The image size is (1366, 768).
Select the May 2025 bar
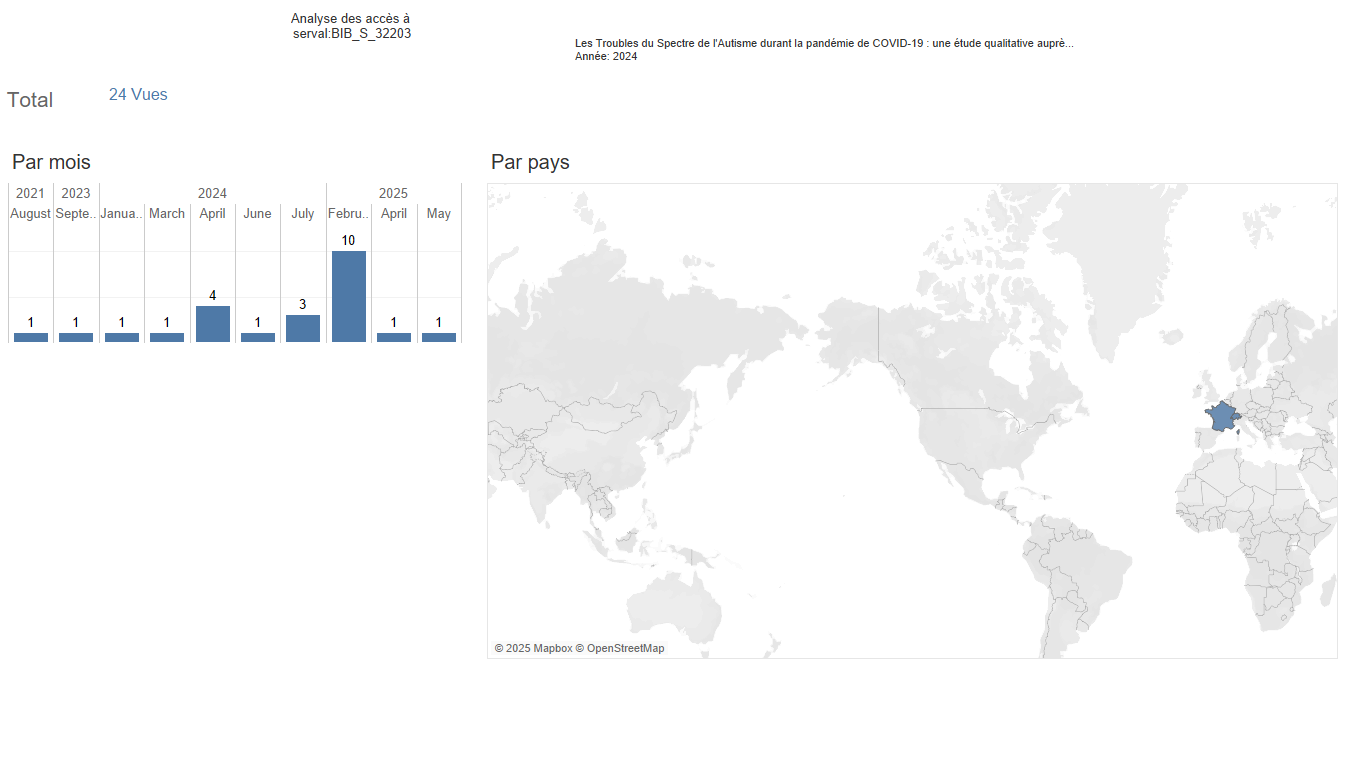439,337
